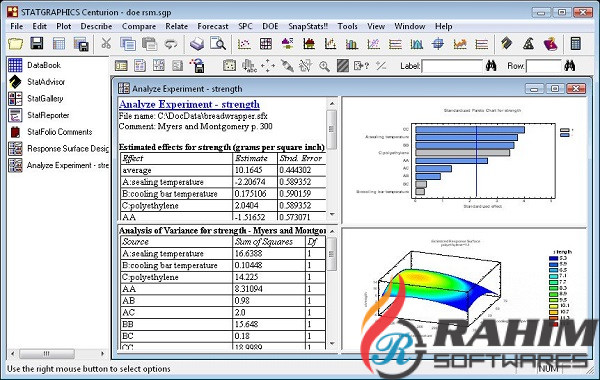
Task: Open the Relate menu
Action: click(x=176, y=26)
